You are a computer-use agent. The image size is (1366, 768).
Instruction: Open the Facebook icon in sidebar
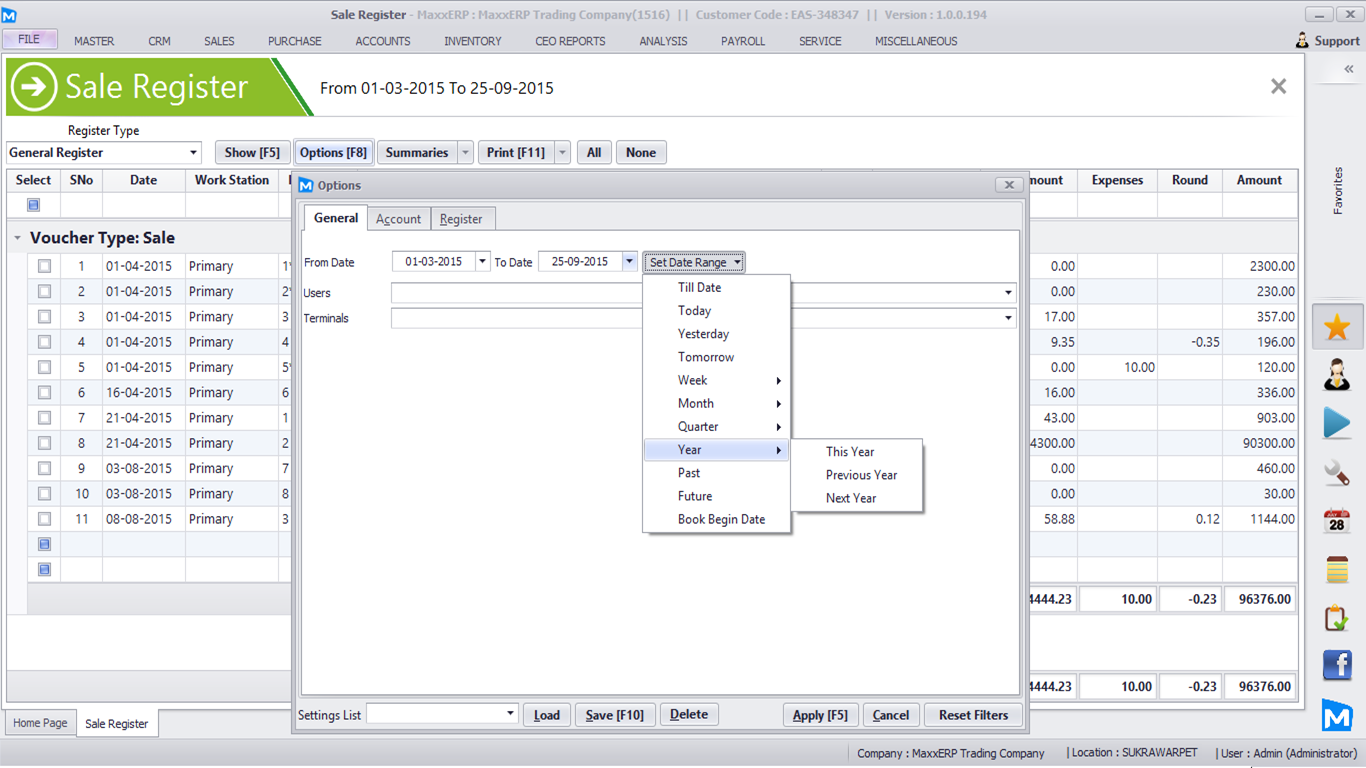[x=1336, y=665]
